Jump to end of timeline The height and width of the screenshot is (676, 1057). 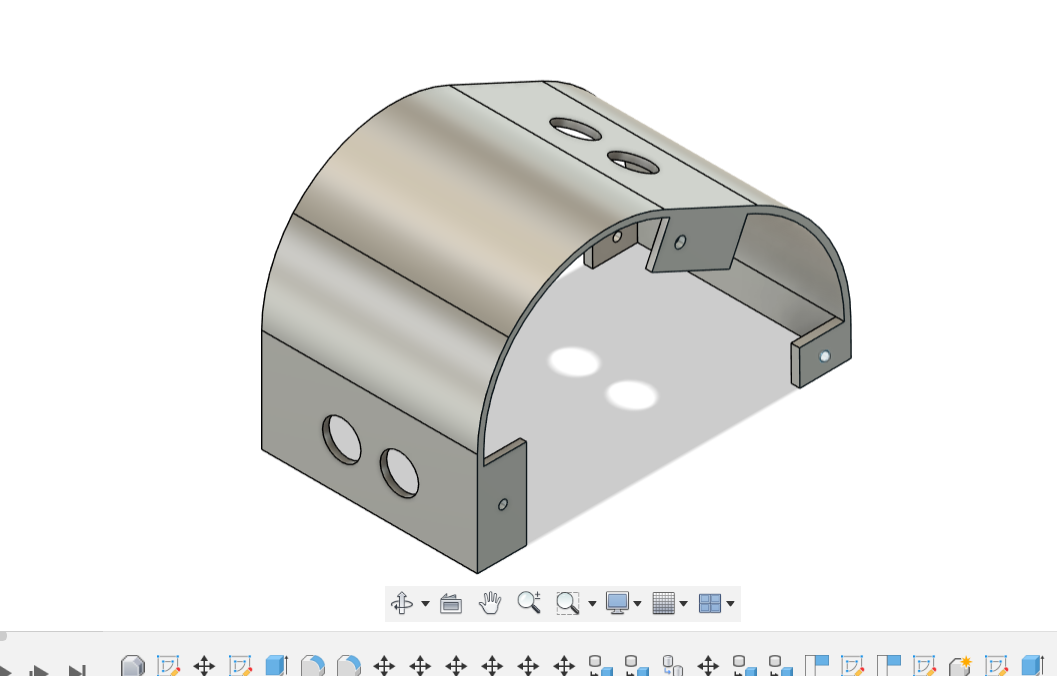pos(77,671)
